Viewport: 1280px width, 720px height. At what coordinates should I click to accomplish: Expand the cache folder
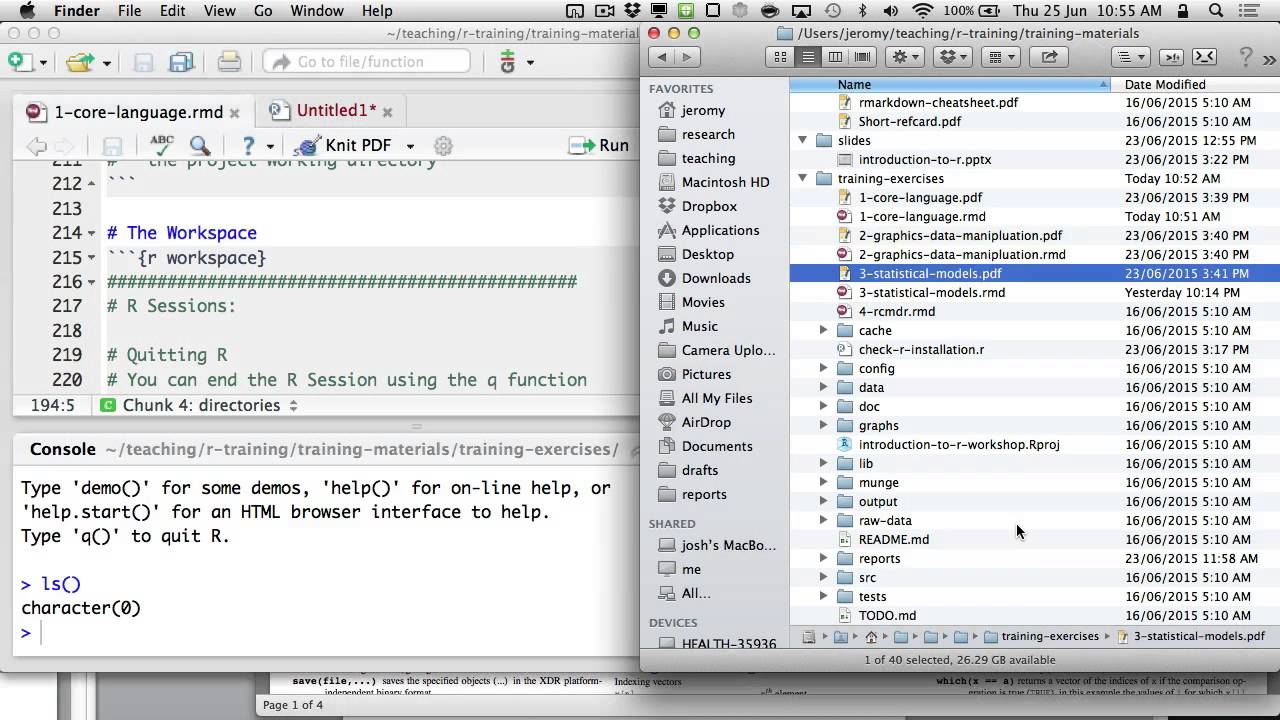[823, 330]
